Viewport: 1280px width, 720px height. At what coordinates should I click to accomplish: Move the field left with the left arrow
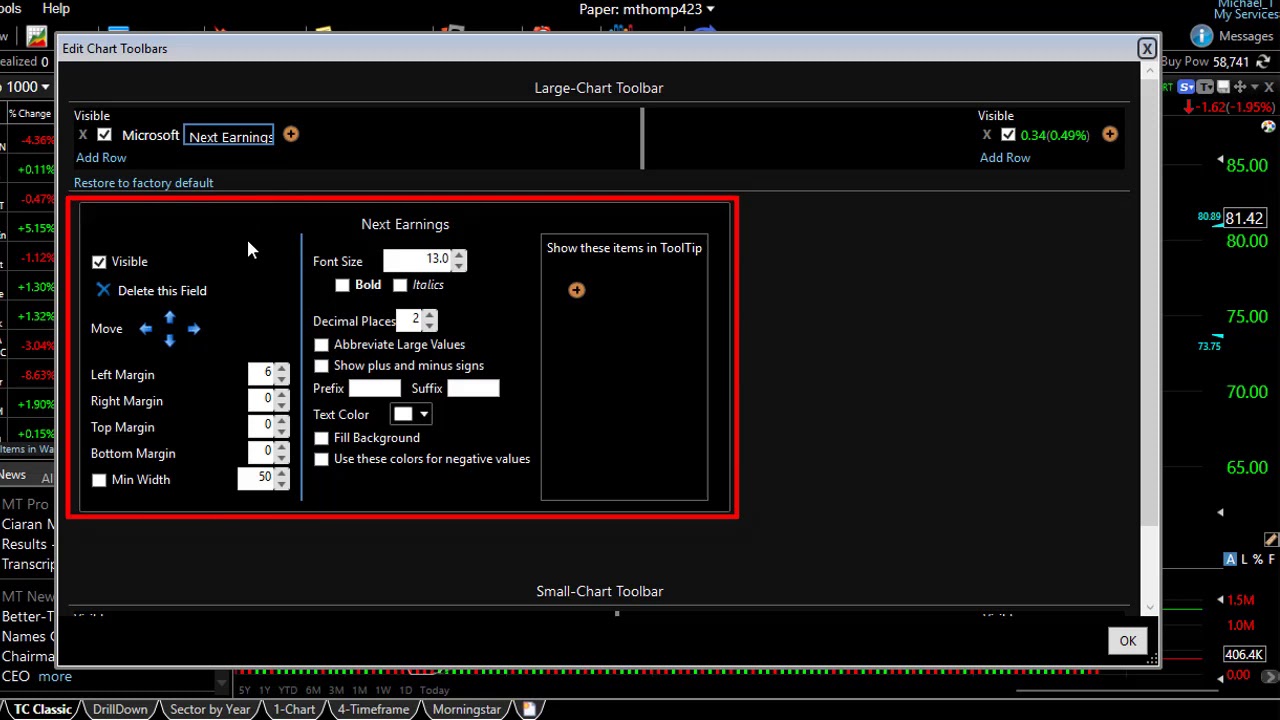point(146,328)
